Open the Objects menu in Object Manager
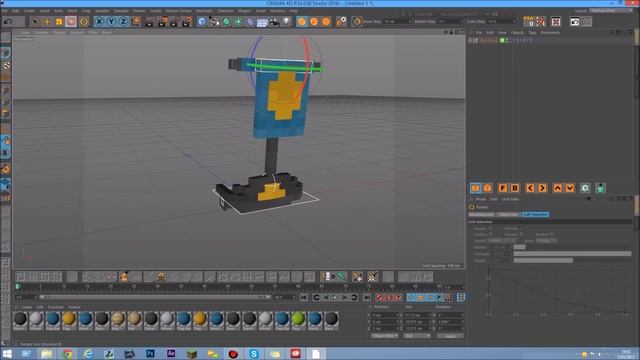Viewport: 640px width, 360px height. click(x=517, y=33)
